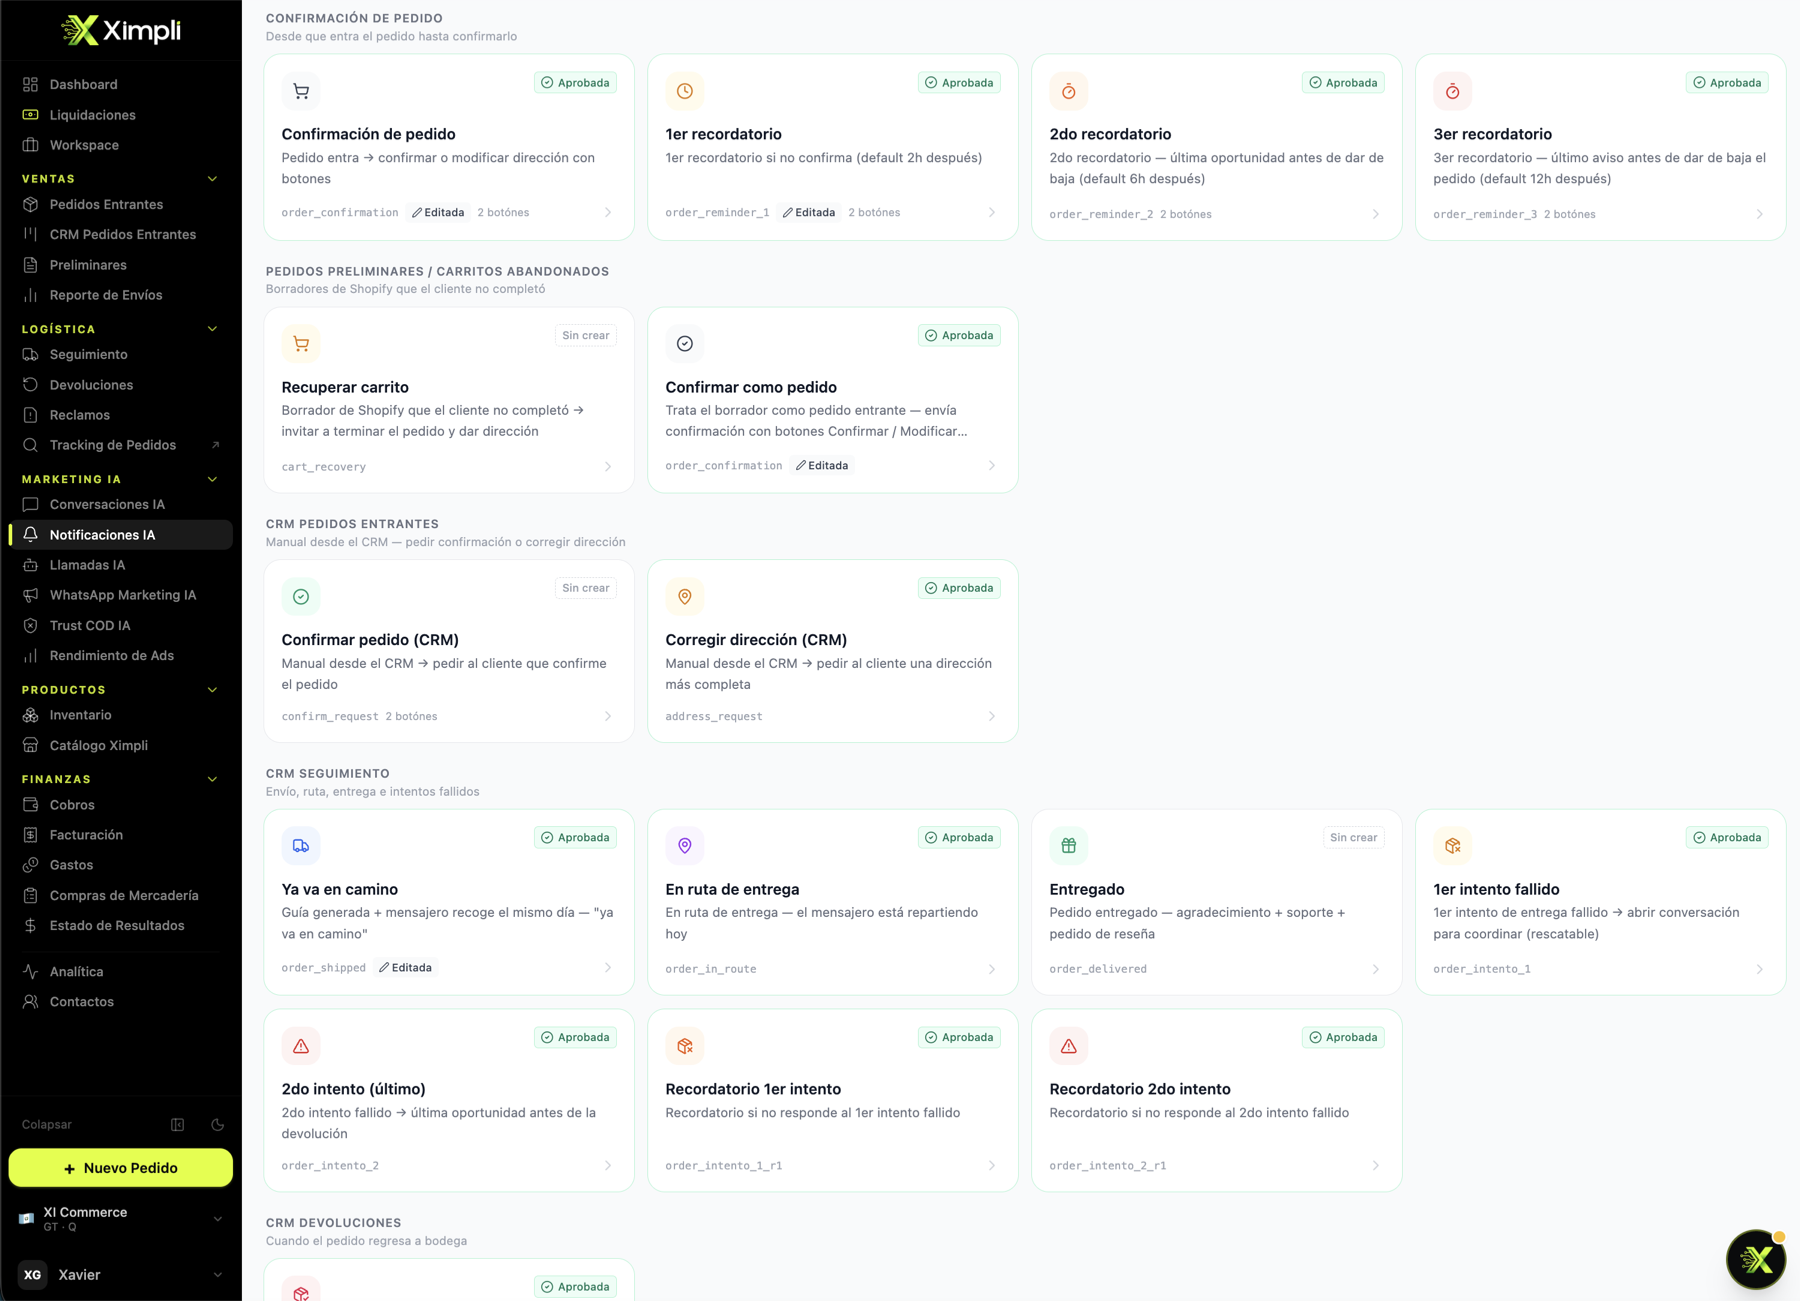This screenshot has width=1800, height=1301.
Task: Collapse the VENTAS section
Action: 212,179
